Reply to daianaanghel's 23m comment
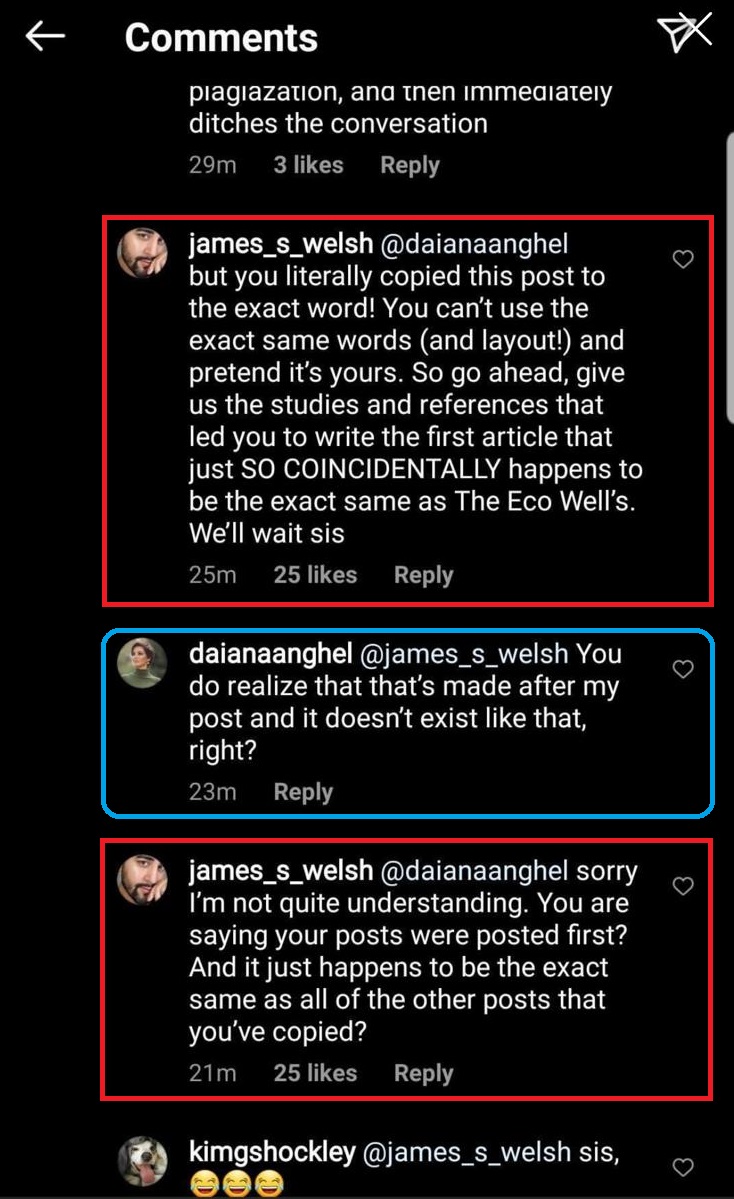 pos(303,792)
